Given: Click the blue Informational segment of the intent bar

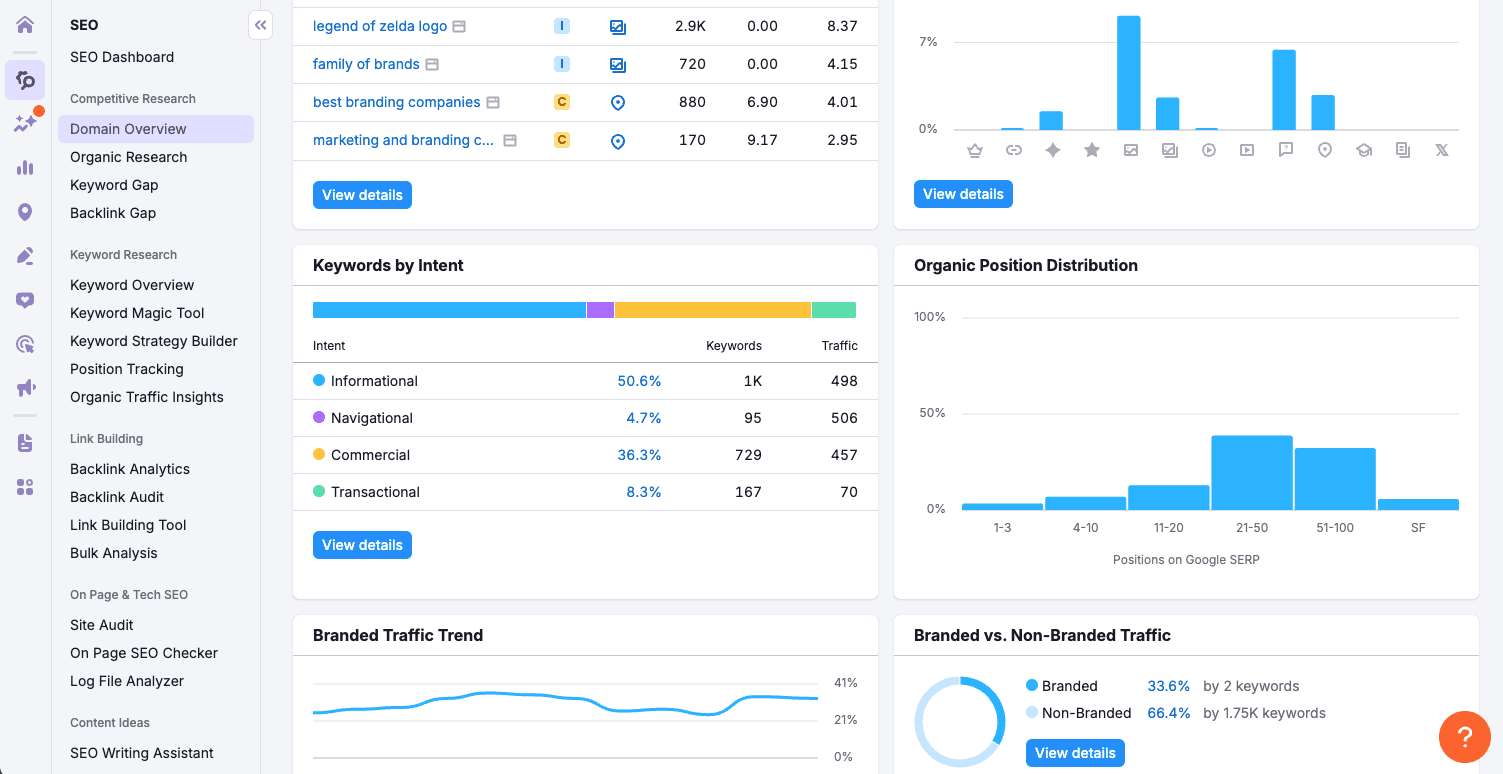Looking at the screenshot, I should 449,310.
